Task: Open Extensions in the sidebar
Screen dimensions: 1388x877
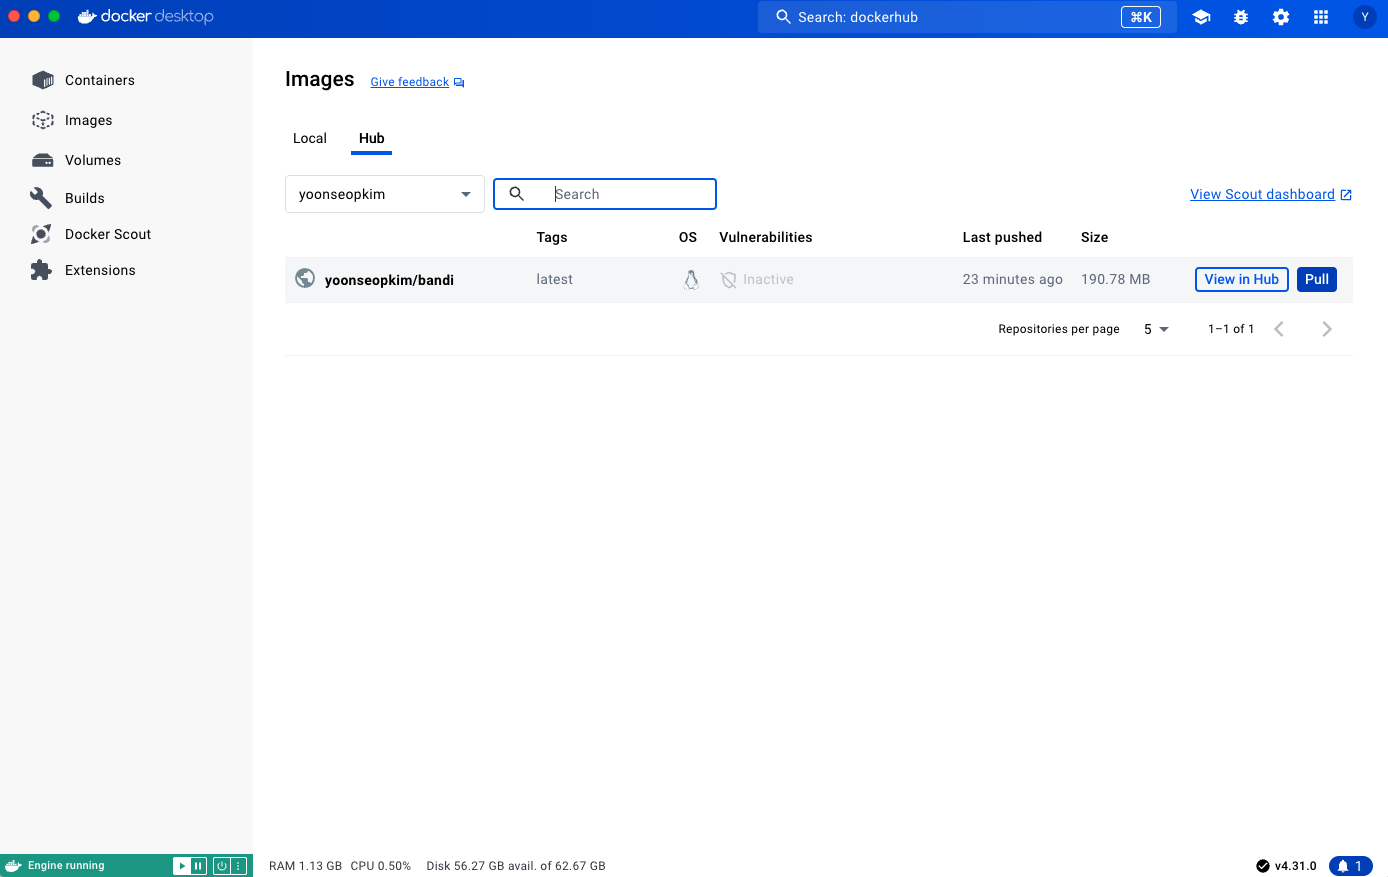Action: pyautogui.click(x=100, y=270)
